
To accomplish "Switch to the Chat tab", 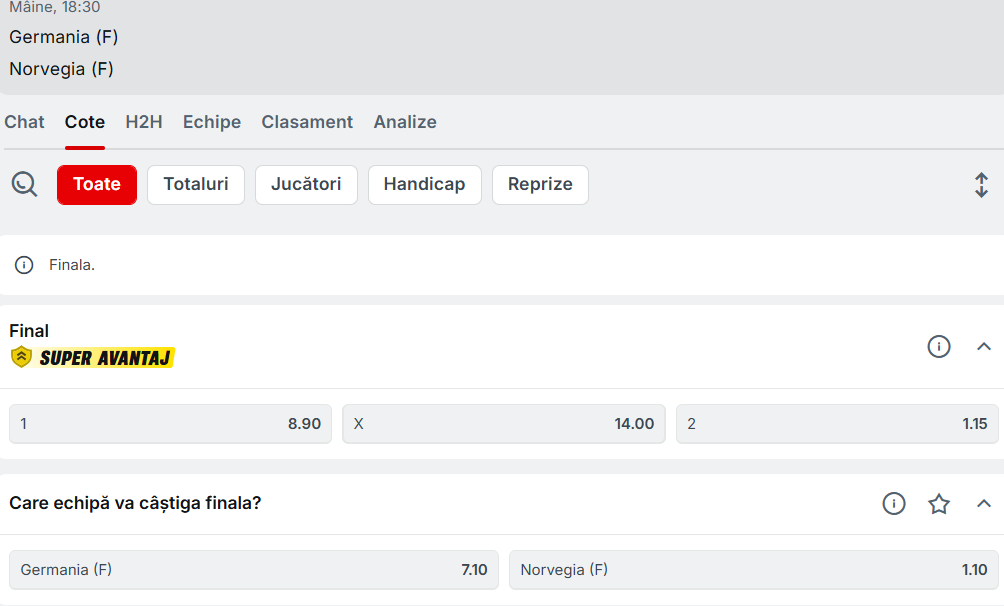I will tap(24, 122).
